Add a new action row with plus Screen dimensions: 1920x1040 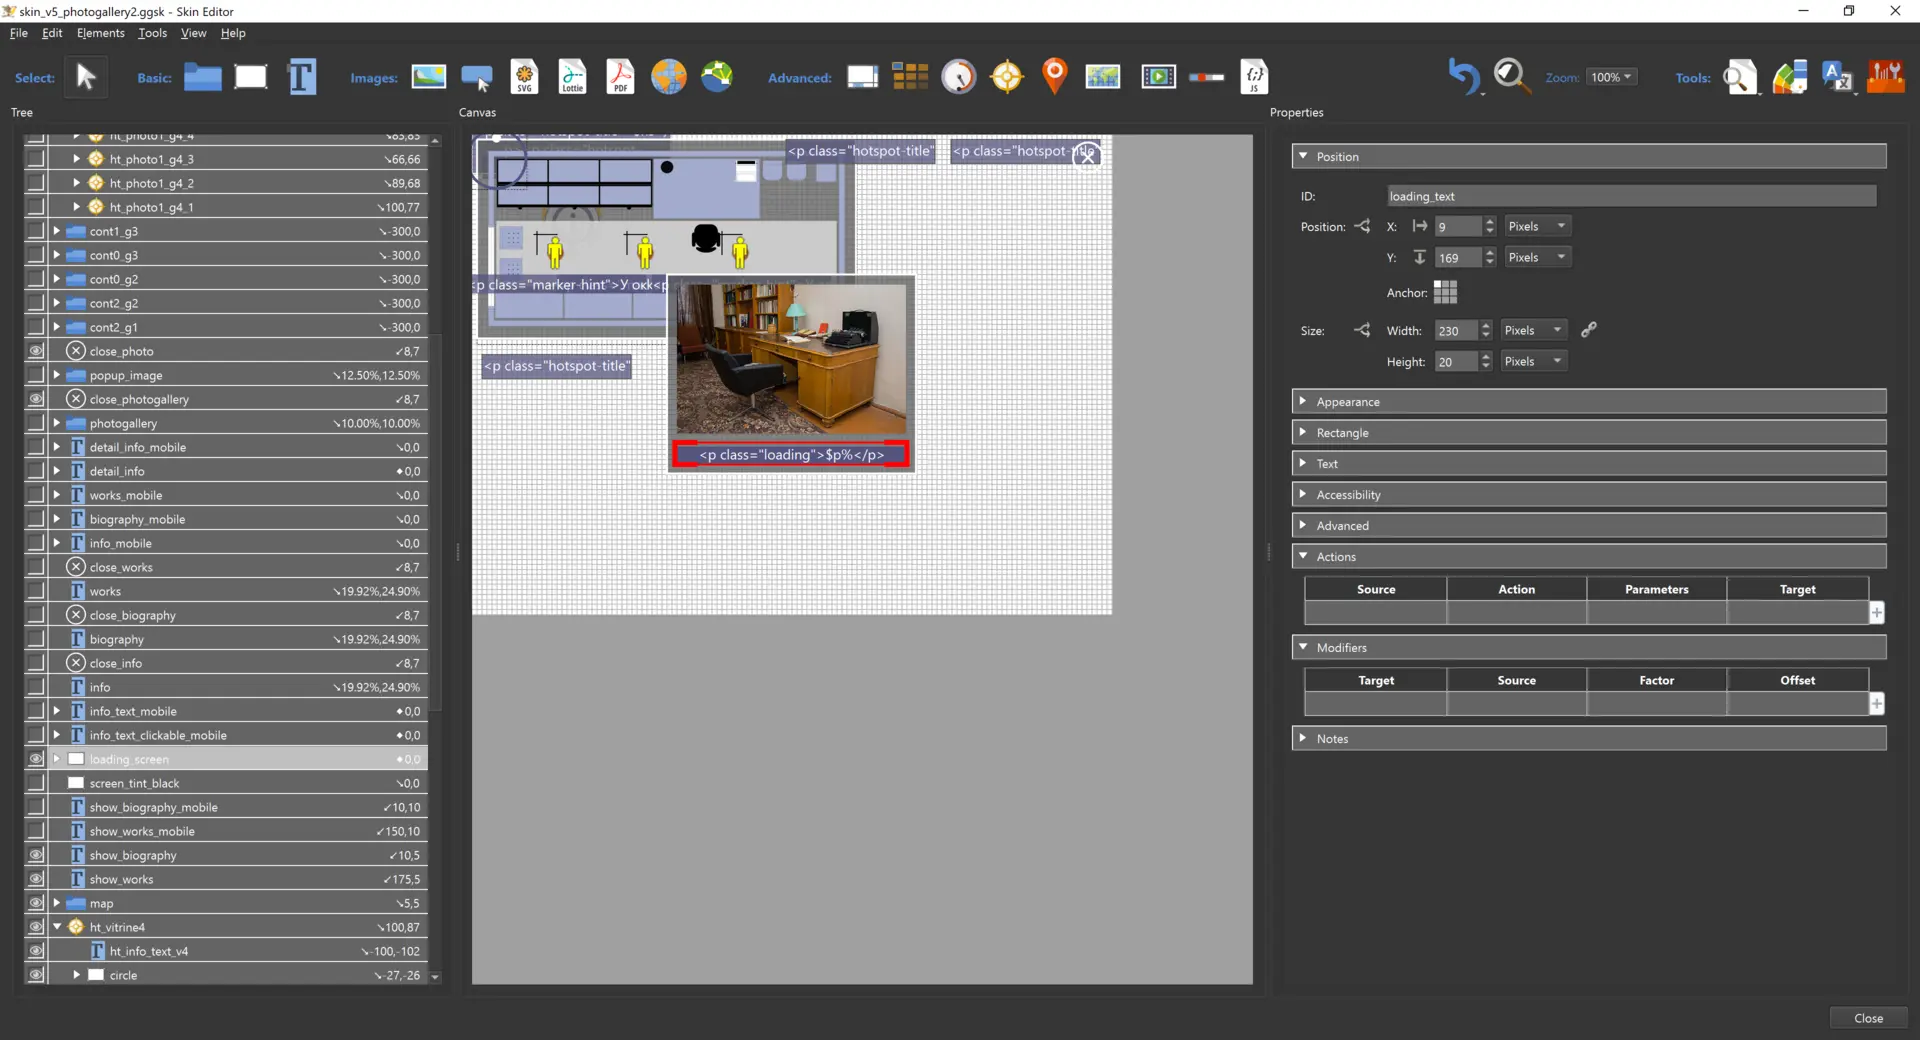pyautogui.click(x=1877, y=613)
